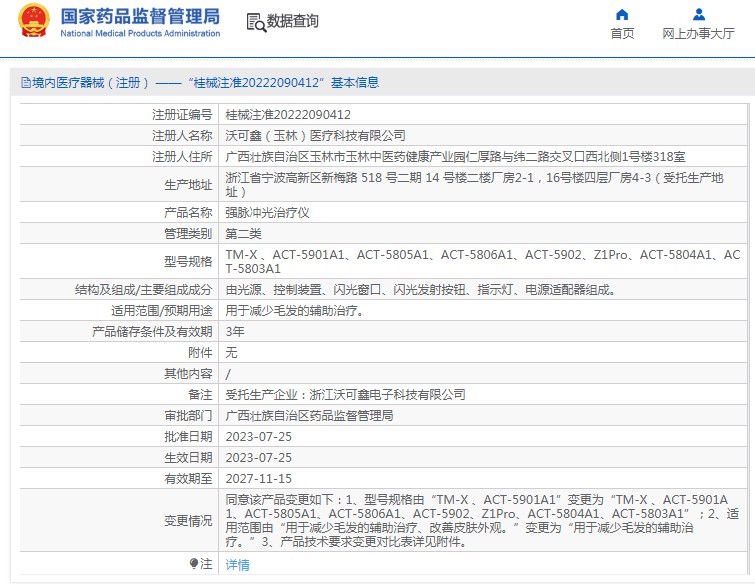The image size is (755, 584).
Task: Click the change details text starting 同意该产品变更如下
Action: 482,520
